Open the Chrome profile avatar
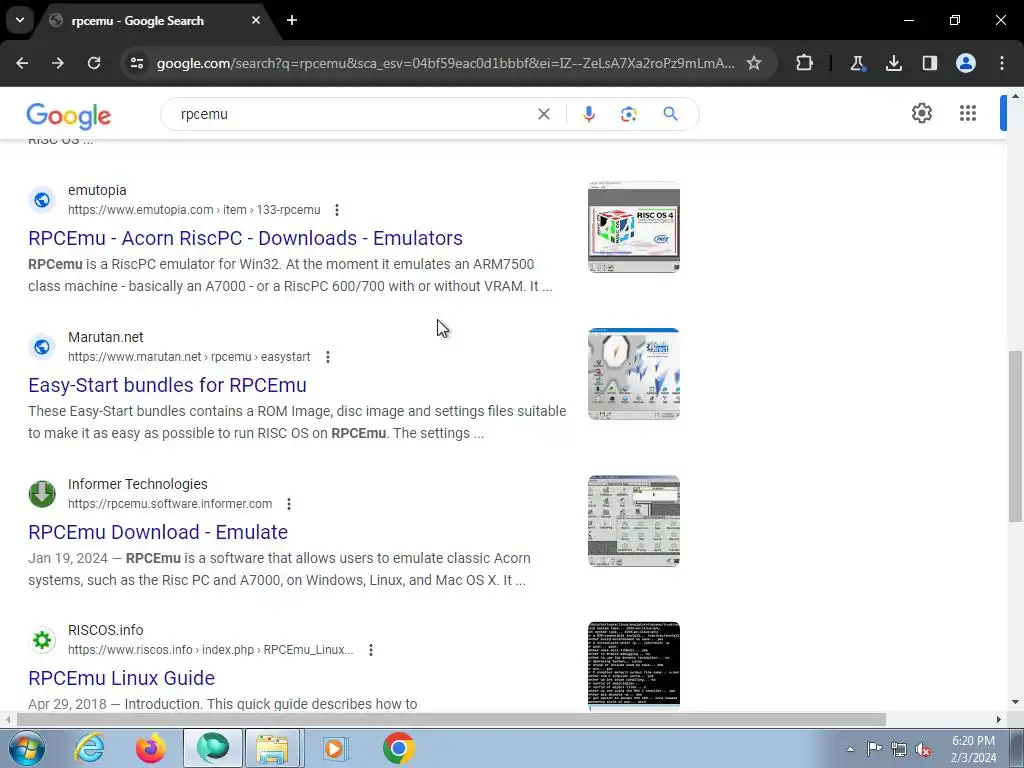This screenshot has width=1024, height=768. pos(966,63)
